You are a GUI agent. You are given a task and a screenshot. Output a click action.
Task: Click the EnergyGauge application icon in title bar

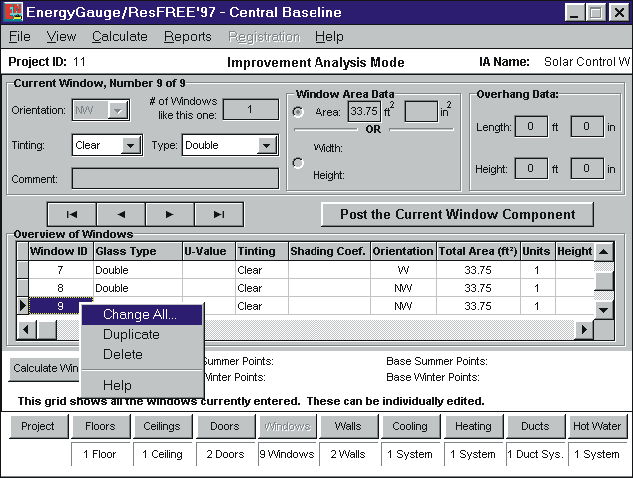coord(13,12)
